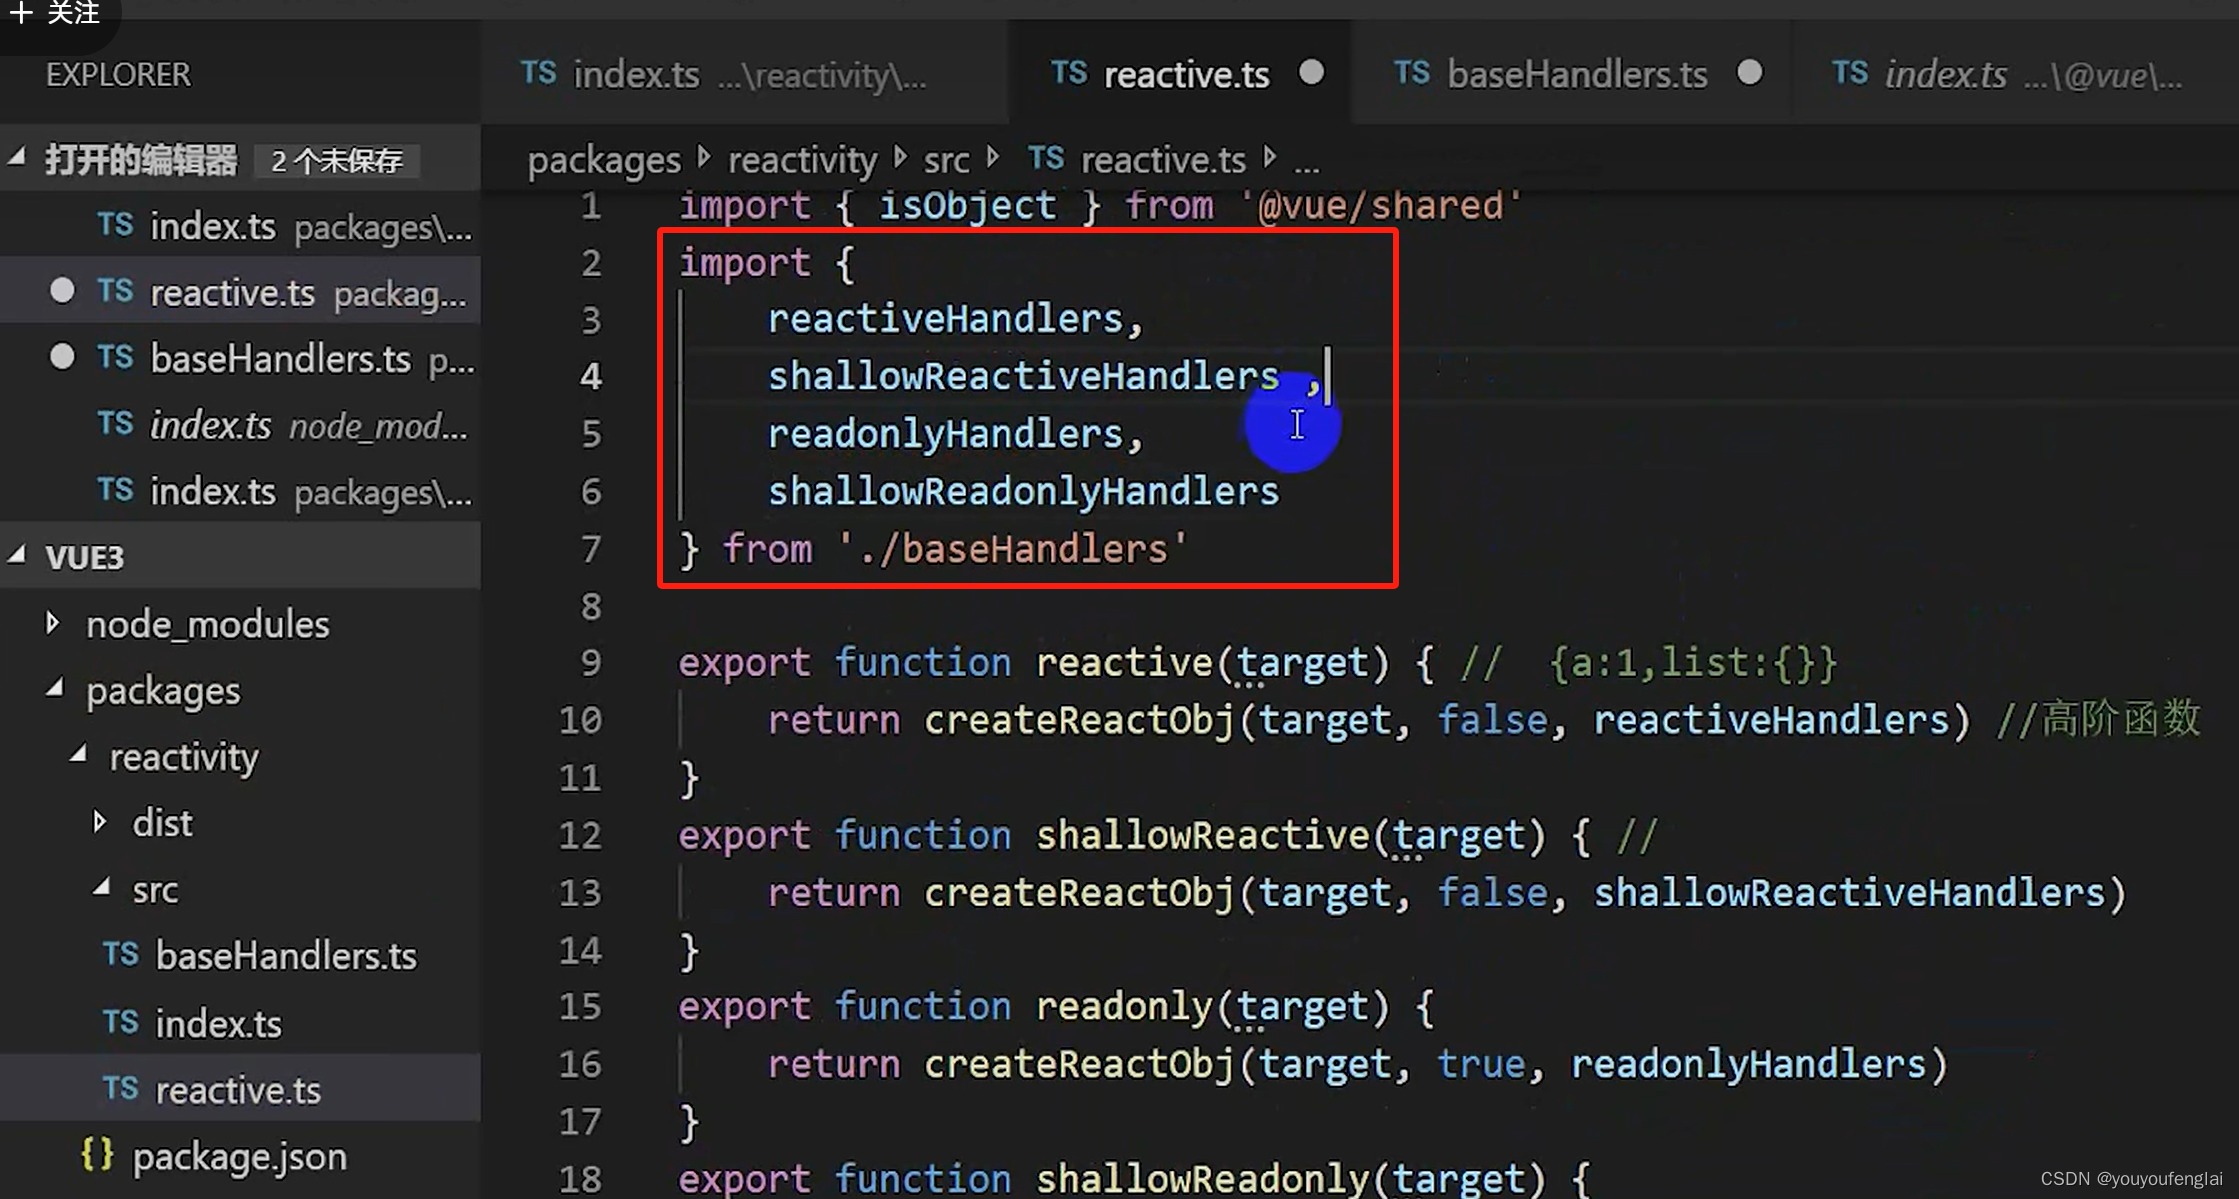2239x1199 pixels.
Task: Click 'true' argument on line 16
Action: (x=1480, y=1065)
